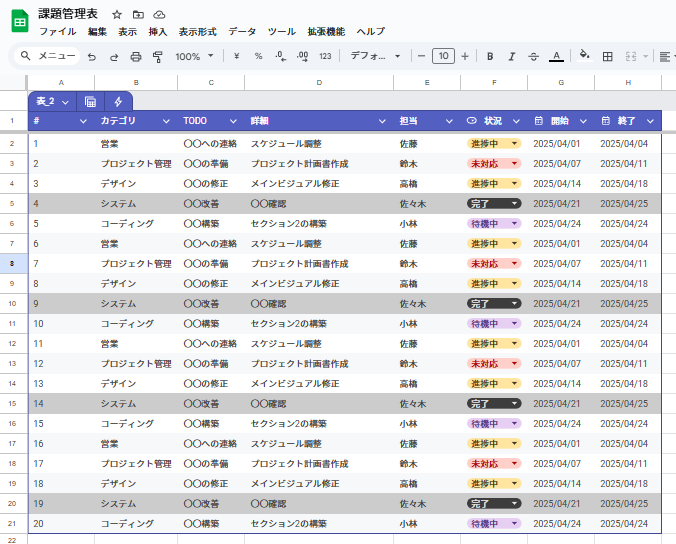The width and height of the screenshot is (676, 544).
Task: Select the column D header
Action: point(319,82)
